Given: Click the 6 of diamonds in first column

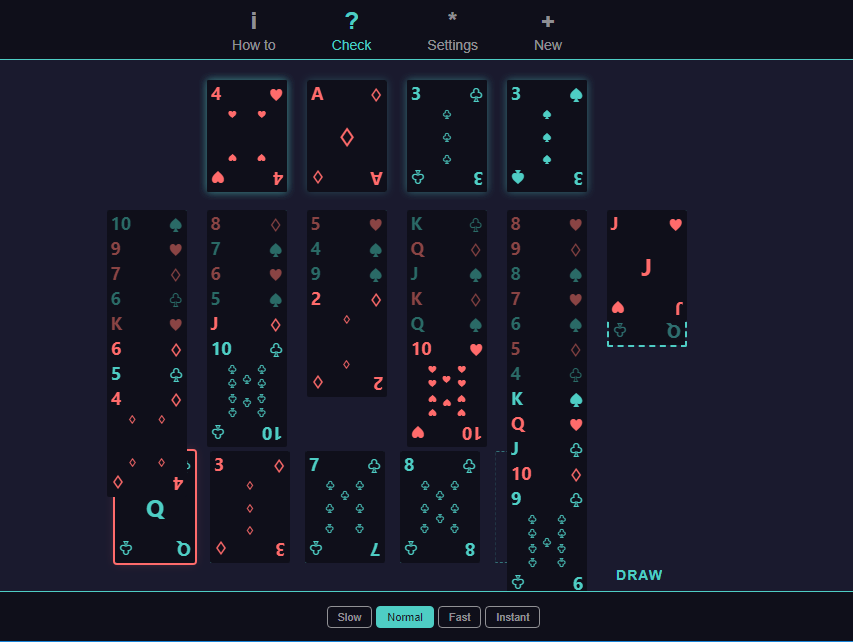Looking at the screenshot, I should (x=147, y=349).
